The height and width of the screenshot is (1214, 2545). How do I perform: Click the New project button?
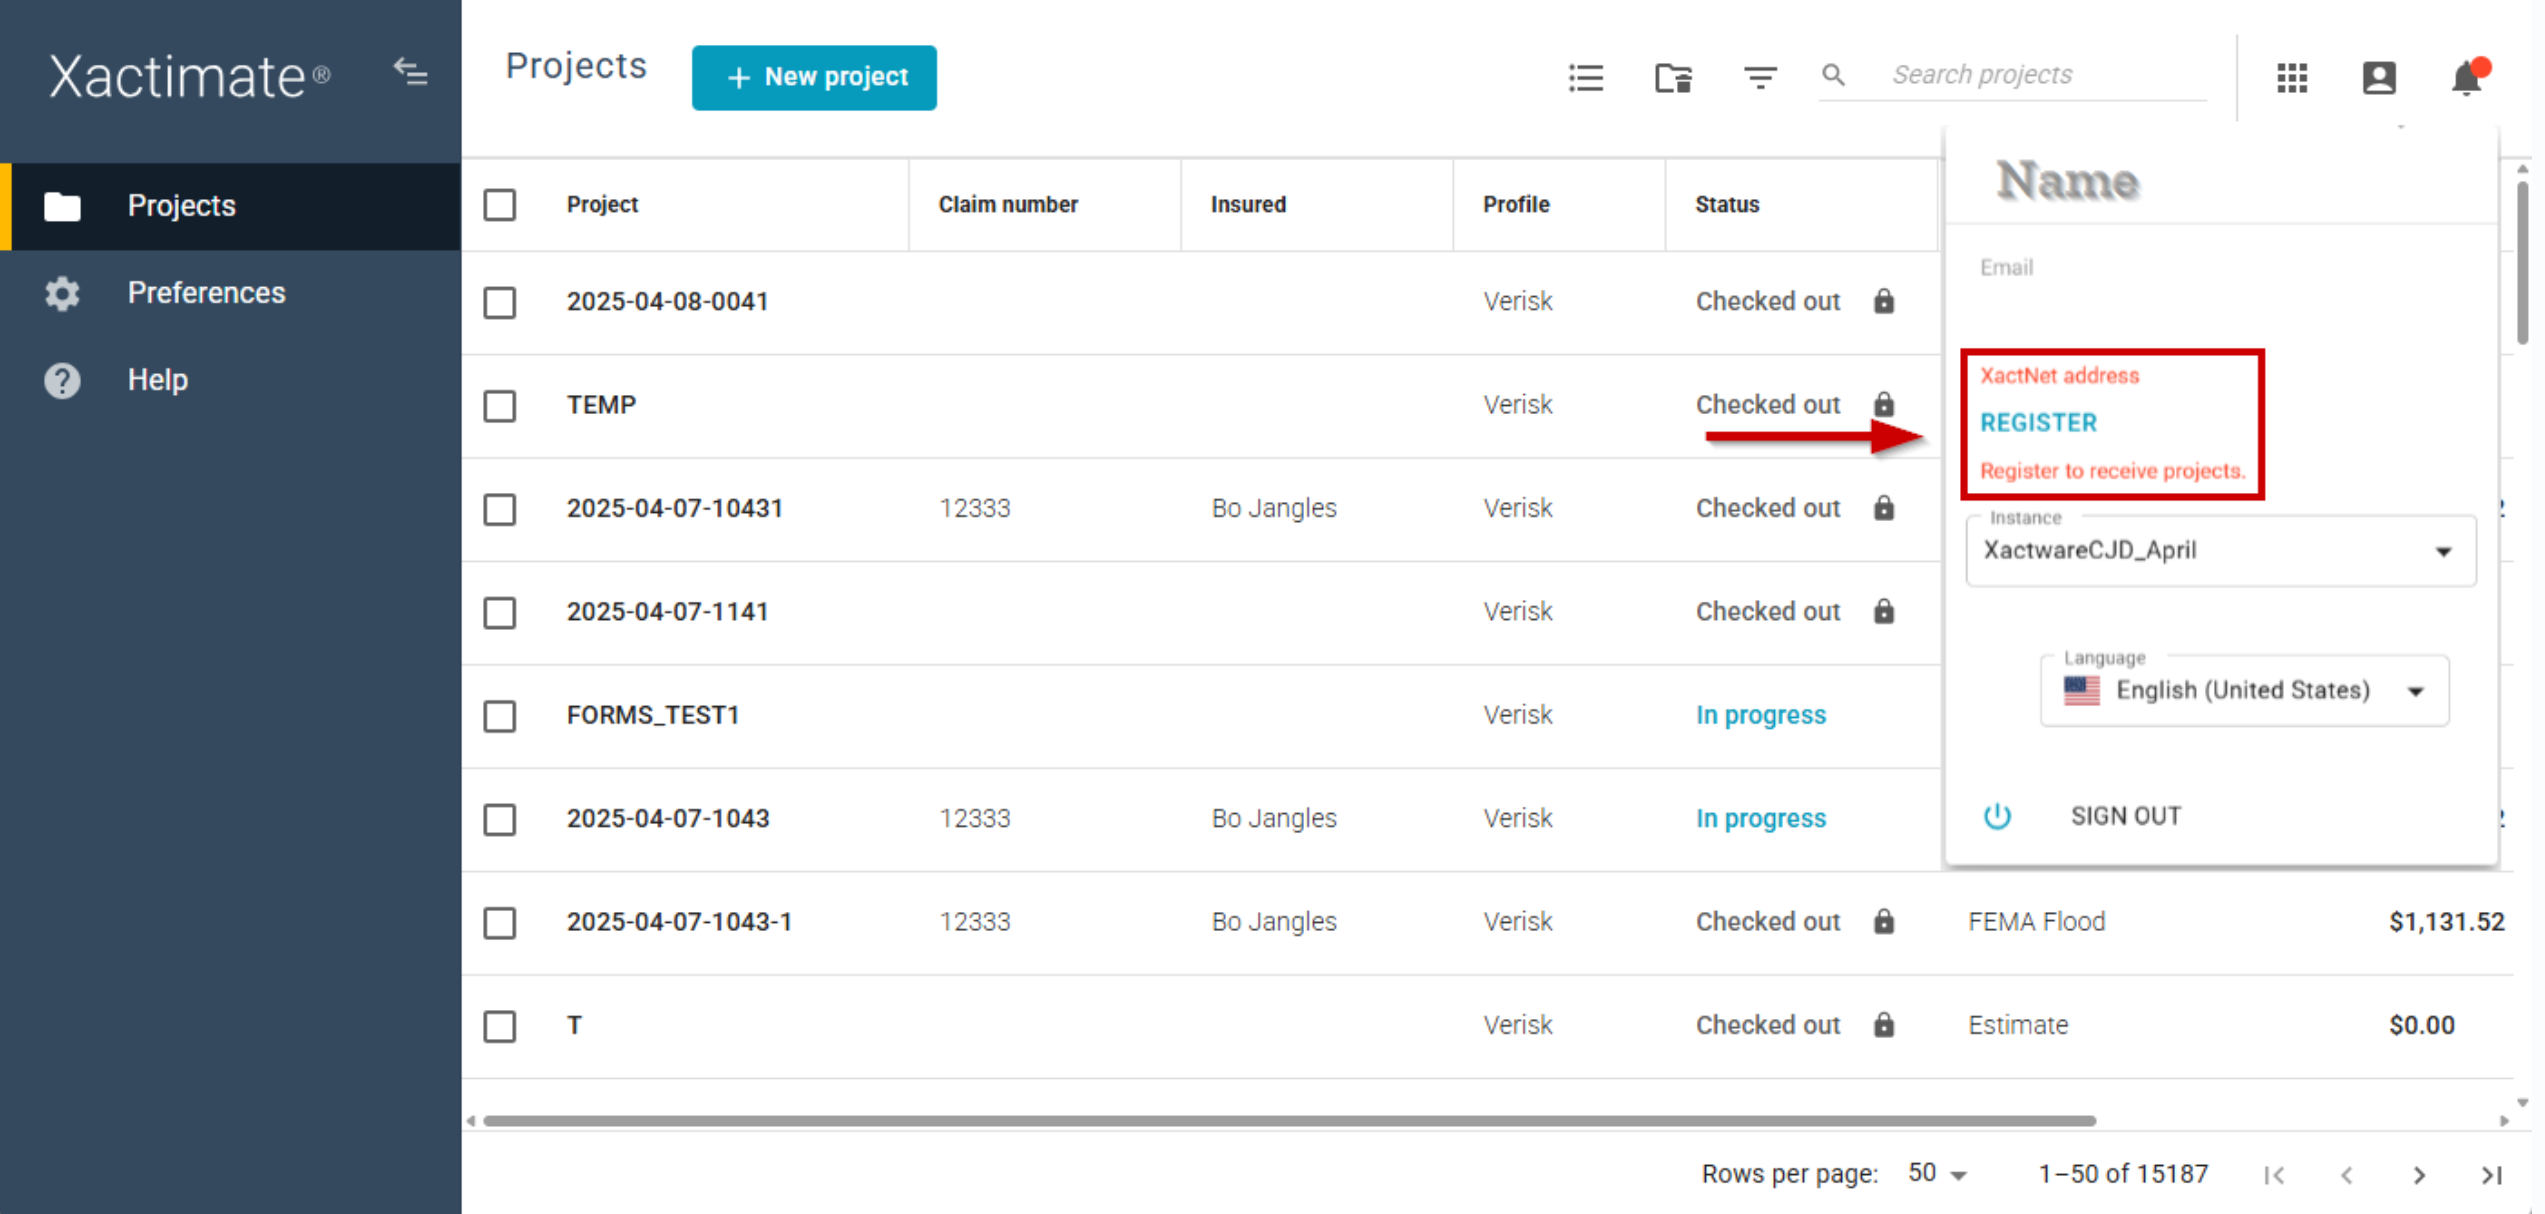click(x=814, y=77)
